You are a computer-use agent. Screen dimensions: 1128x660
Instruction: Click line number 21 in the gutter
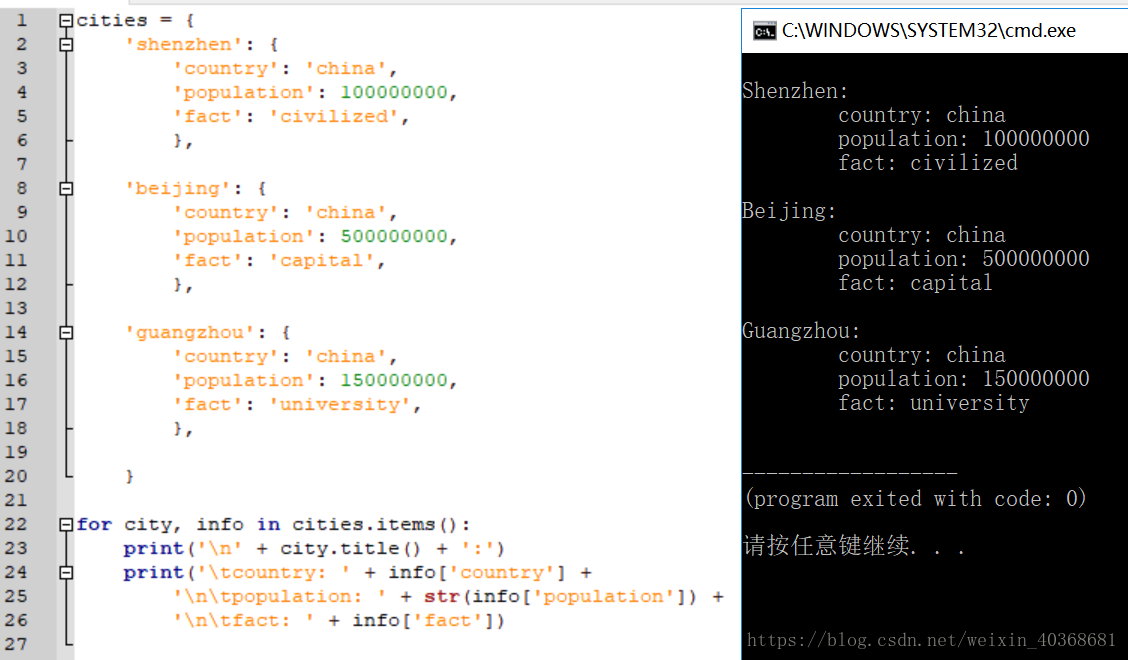[16, 500]
